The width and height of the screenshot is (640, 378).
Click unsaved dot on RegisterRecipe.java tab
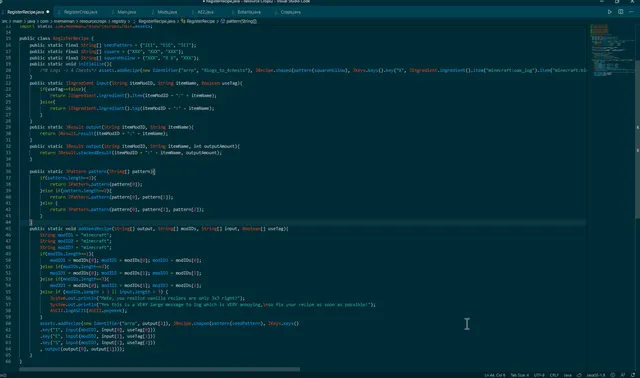(x=48, y=12)
